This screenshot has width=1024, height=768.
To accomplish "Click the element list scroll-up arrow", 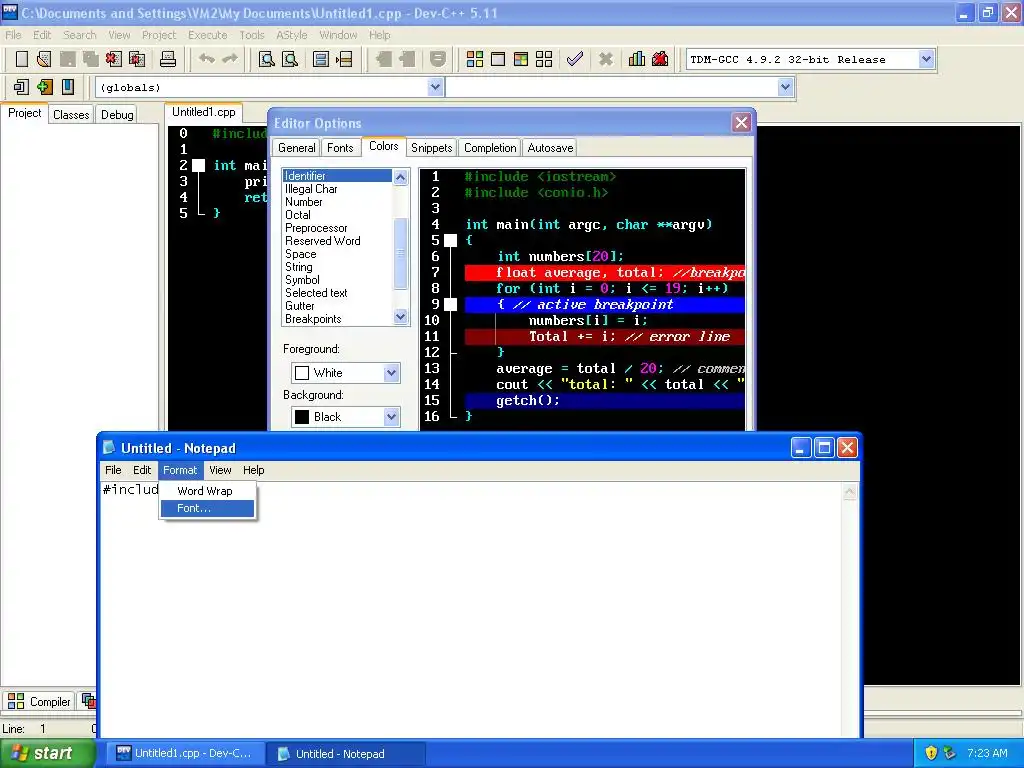I will pyautogui.click(x=400, y=177).
